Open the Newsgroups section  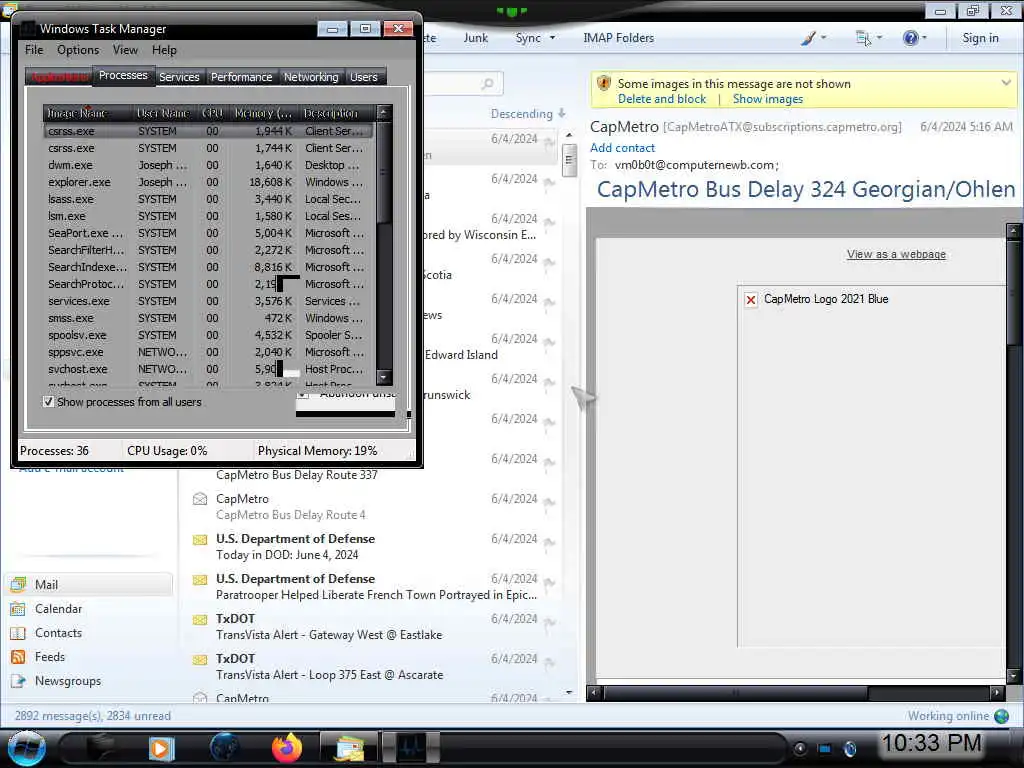coord(68,681)
